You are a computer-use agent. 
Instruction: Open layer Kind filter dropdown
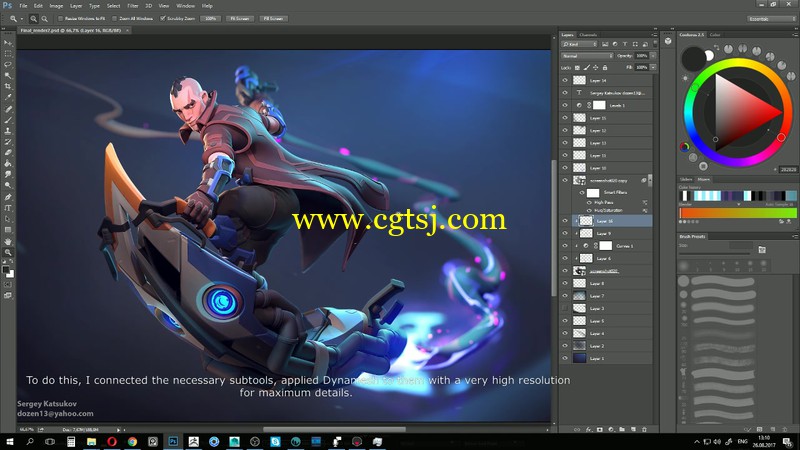[579, 44]
